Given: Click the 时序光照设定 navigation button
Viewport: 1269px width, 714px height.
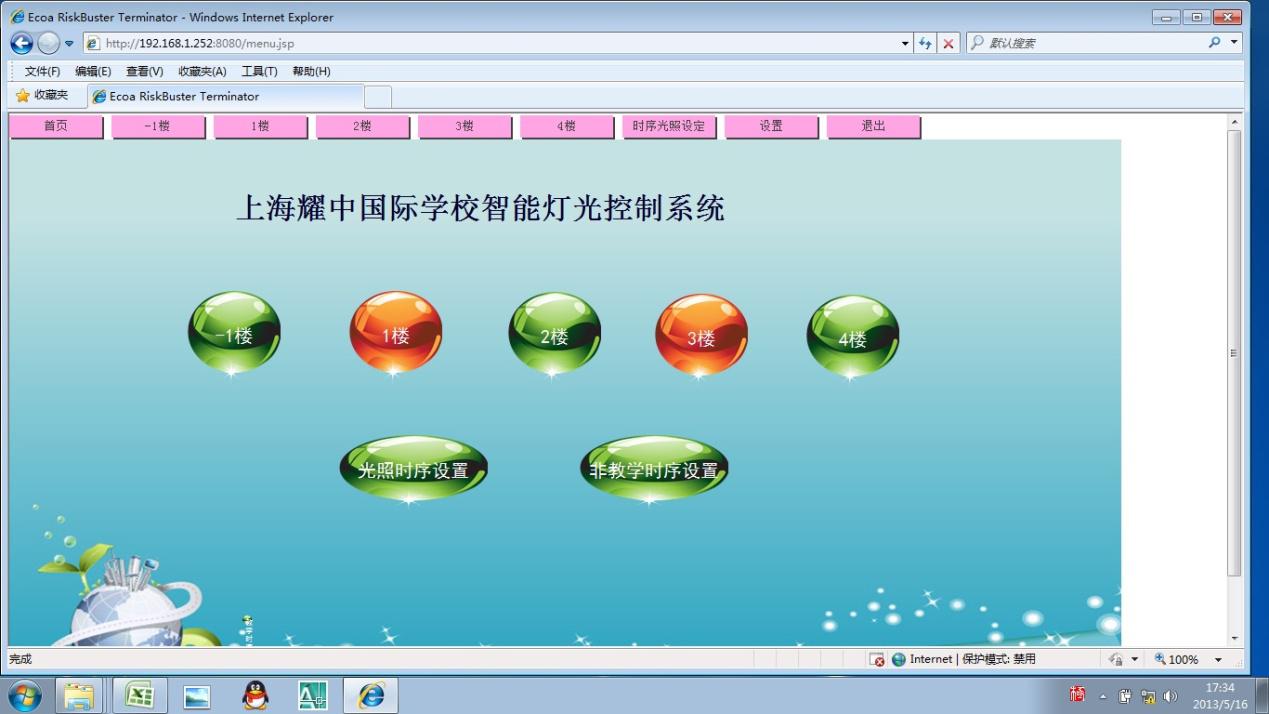Looking at the screenshot, I should [668, 126].
